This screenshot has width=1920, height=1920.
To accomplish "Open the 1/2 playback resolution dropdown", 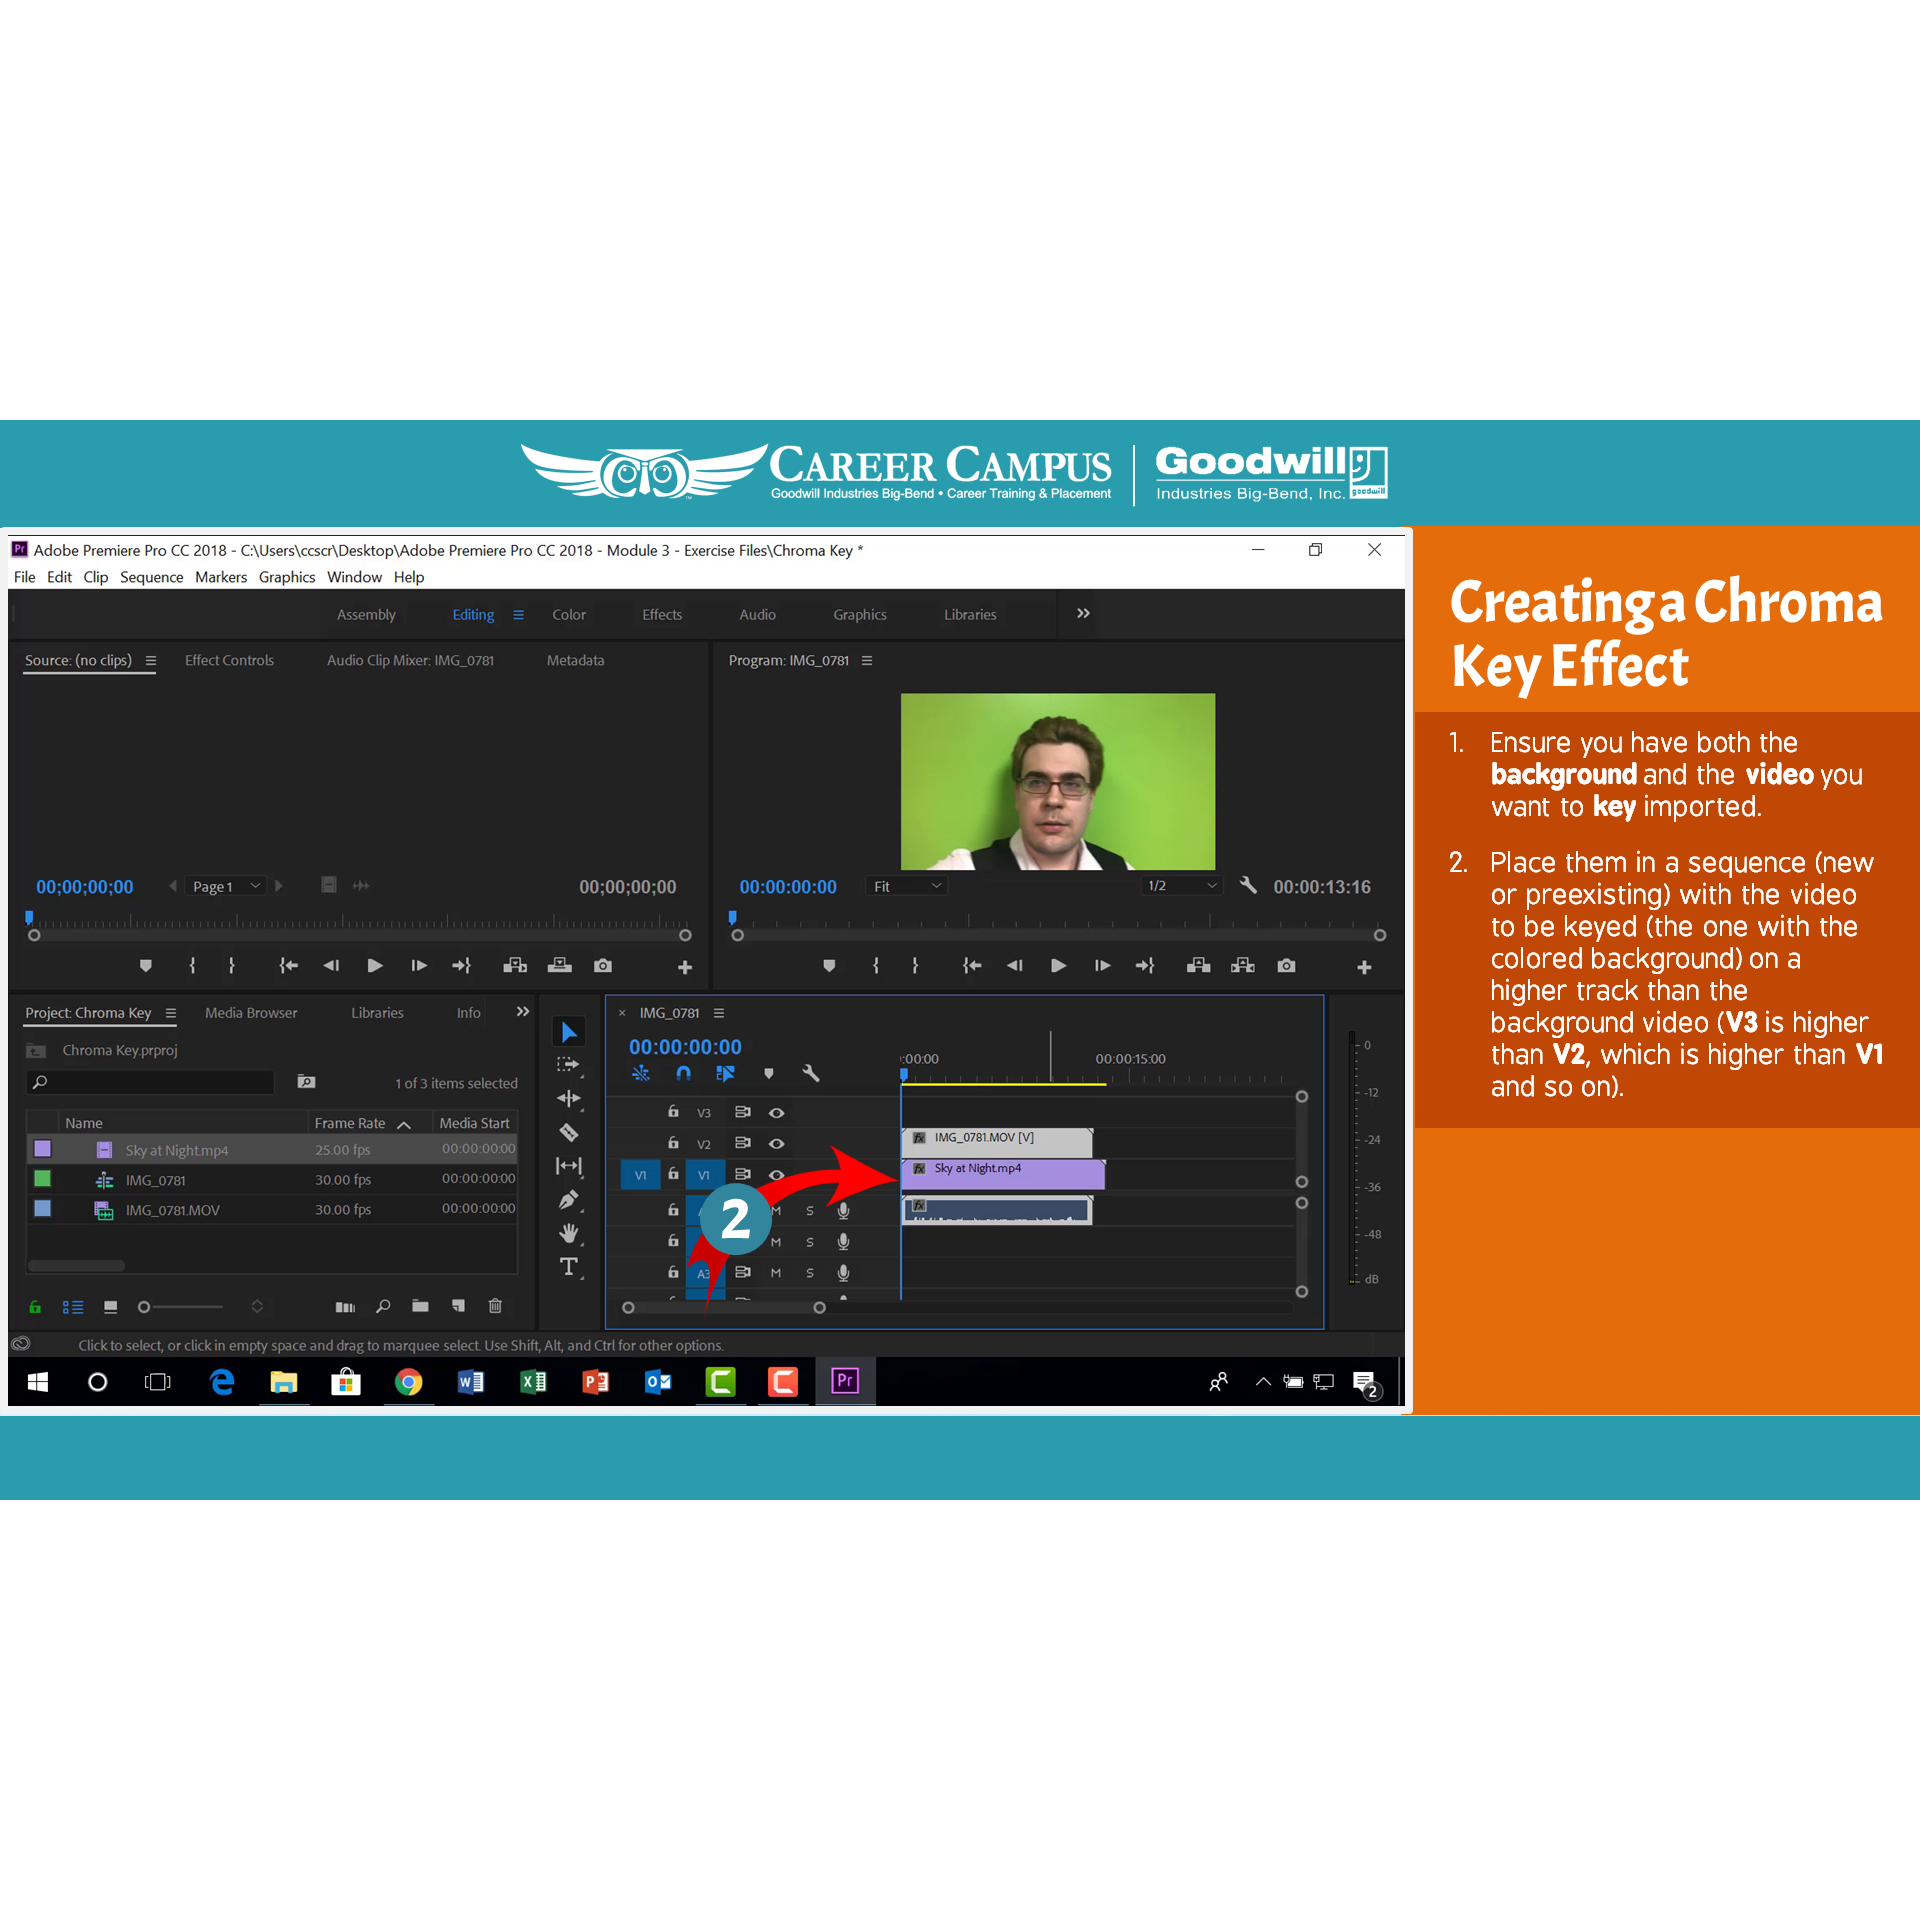I will click(1182, 886).
